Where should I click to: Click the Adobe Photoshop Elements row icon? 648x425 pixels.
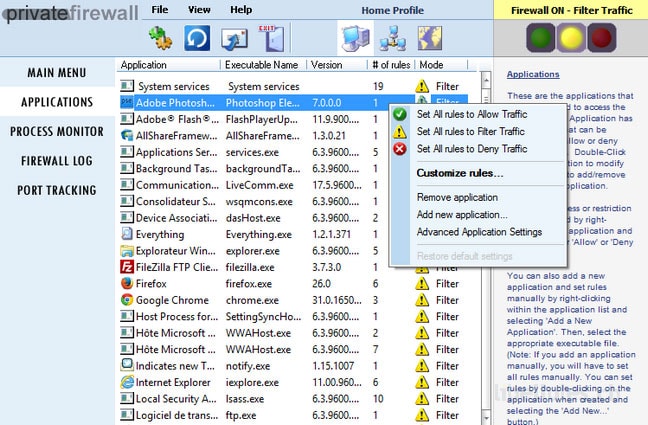[x=127, y=102]
